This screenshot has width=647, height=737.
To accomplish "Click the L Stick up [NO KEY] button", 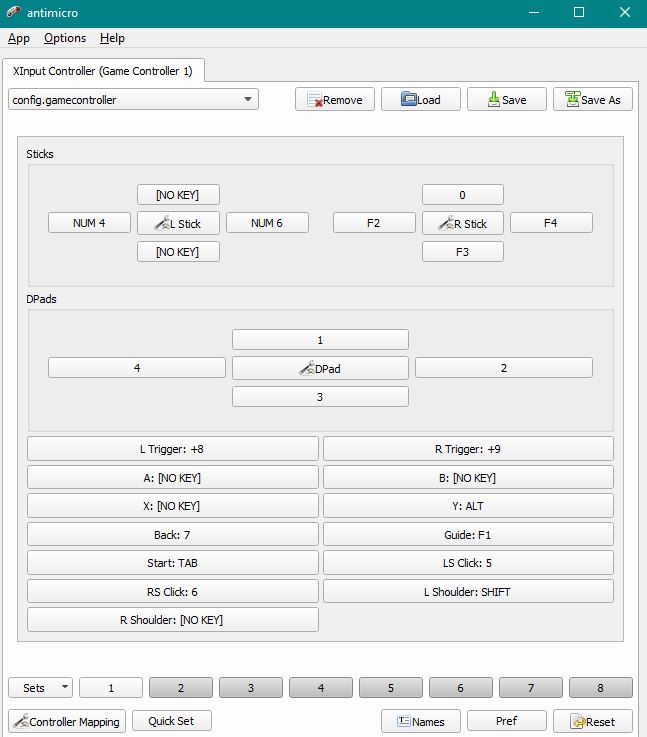I will click(x=179, y=195).
